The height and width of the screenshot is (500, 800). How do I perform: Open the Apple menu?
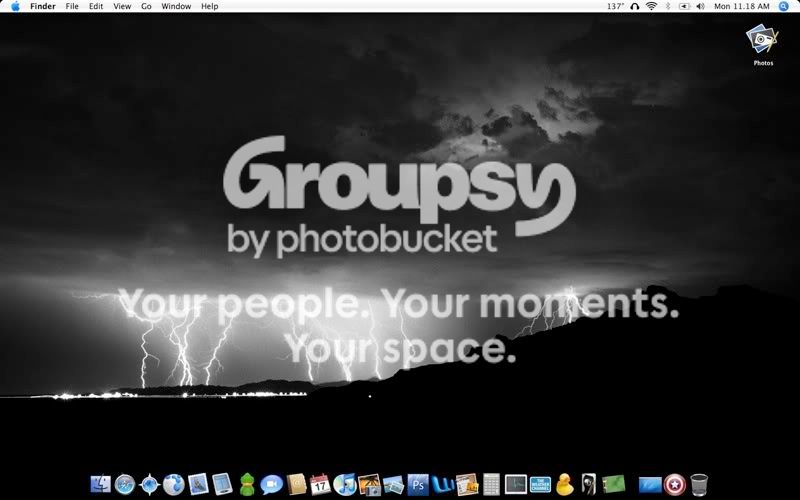click(15, 6)
